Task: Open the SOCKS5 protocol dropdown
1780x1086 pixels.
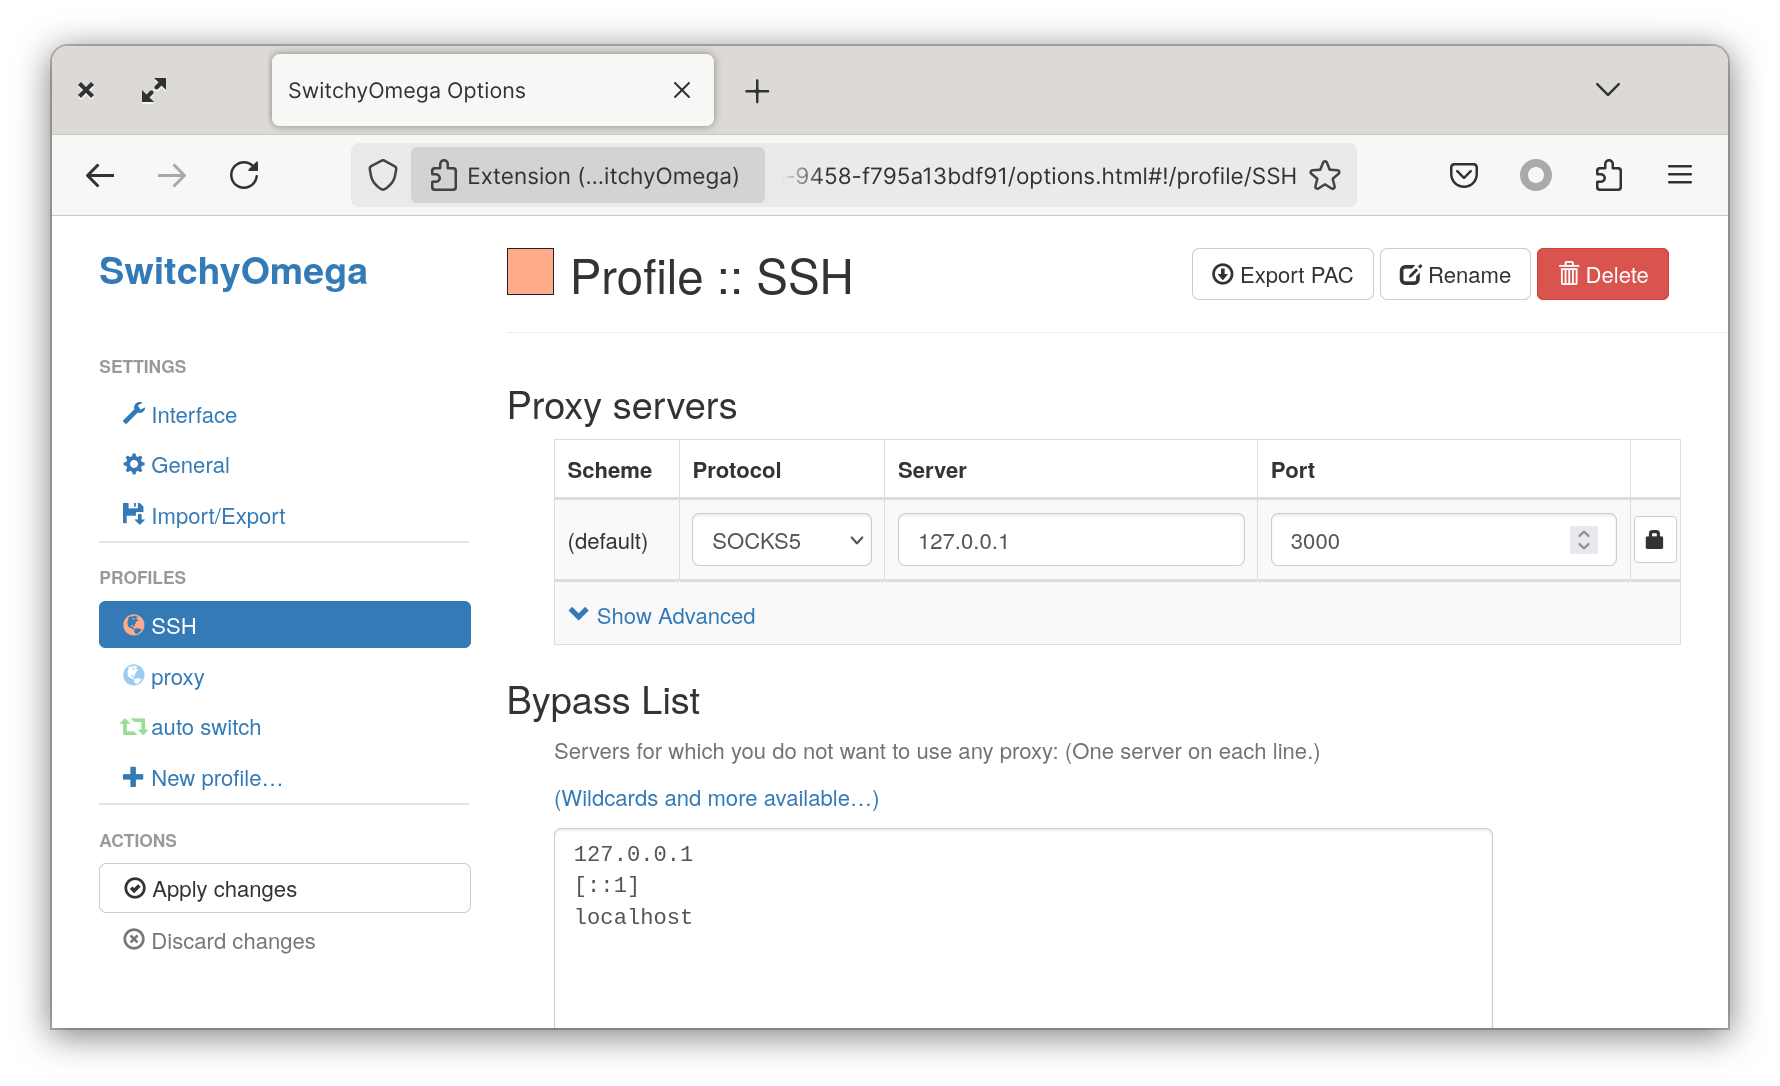Action: (782, 540)
